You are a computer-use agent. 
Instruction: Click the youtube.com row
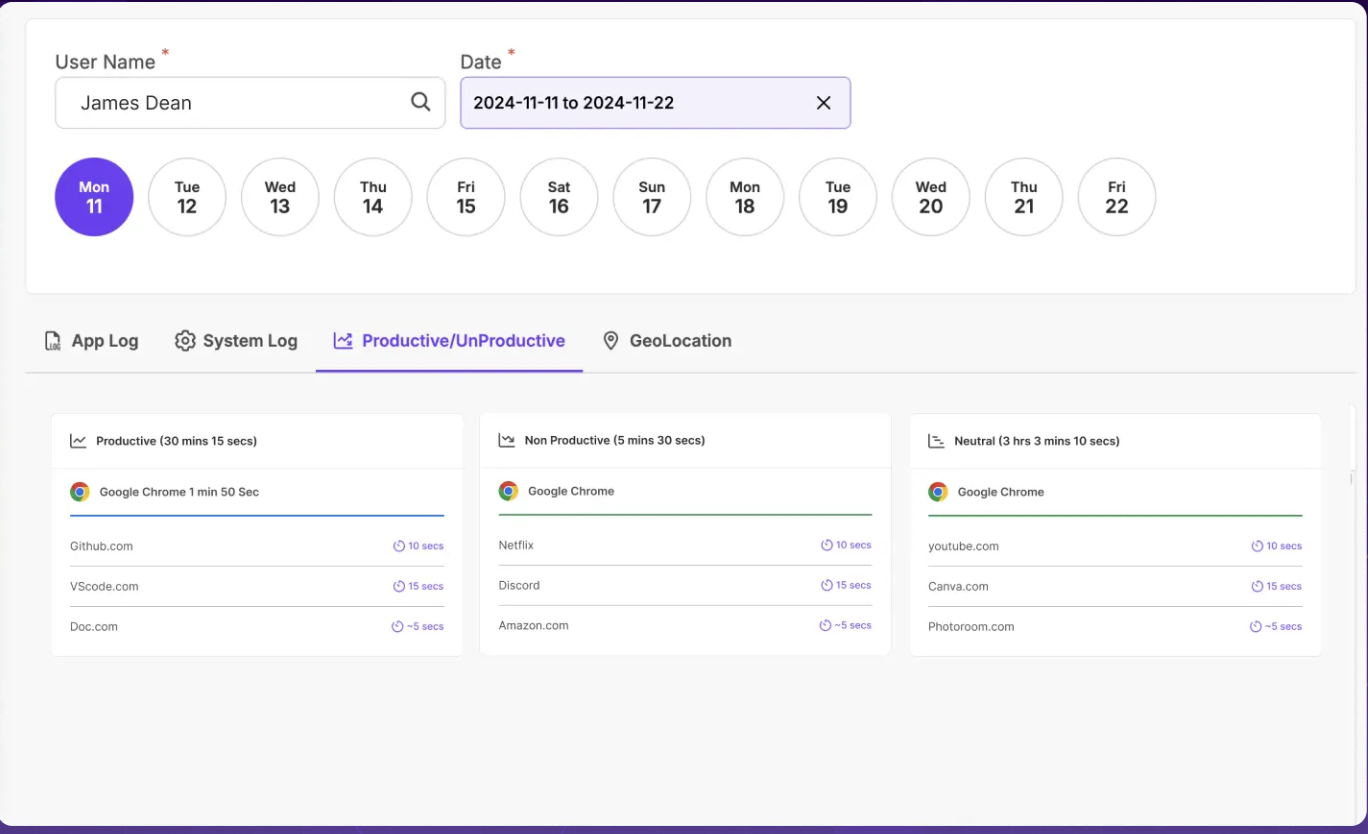click(x=1115, y=546)
